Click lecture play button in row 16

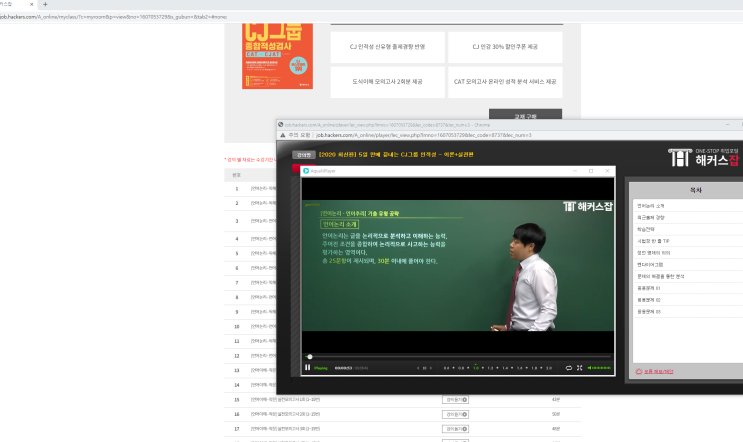455,415
